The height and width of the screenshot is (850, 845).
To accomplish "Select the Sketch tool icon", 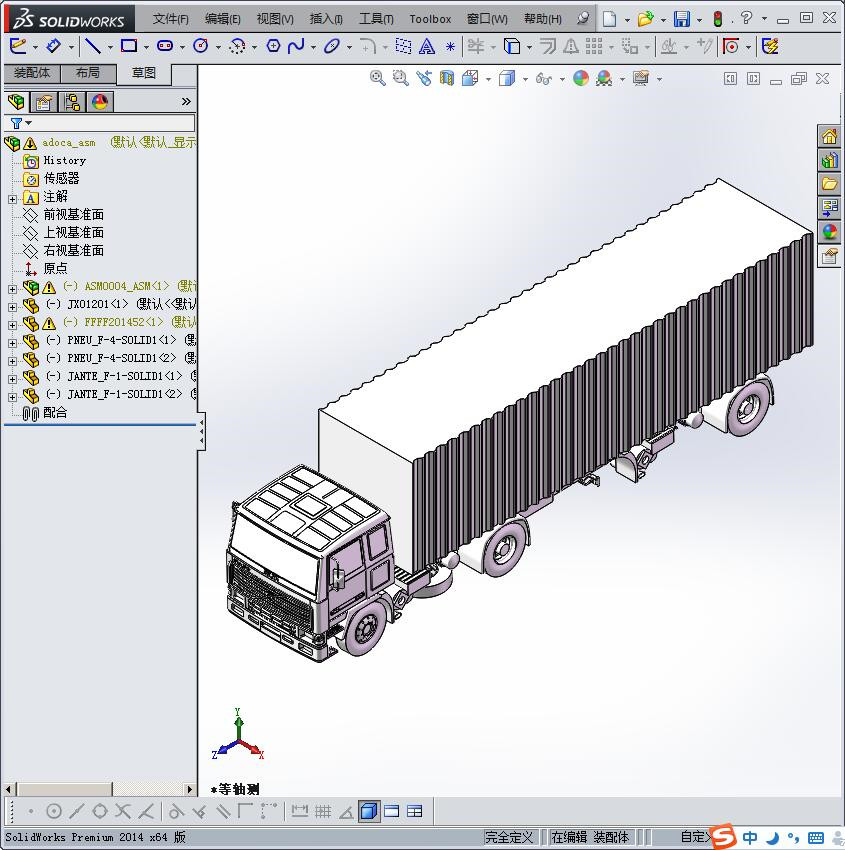I will coord(18,47).
